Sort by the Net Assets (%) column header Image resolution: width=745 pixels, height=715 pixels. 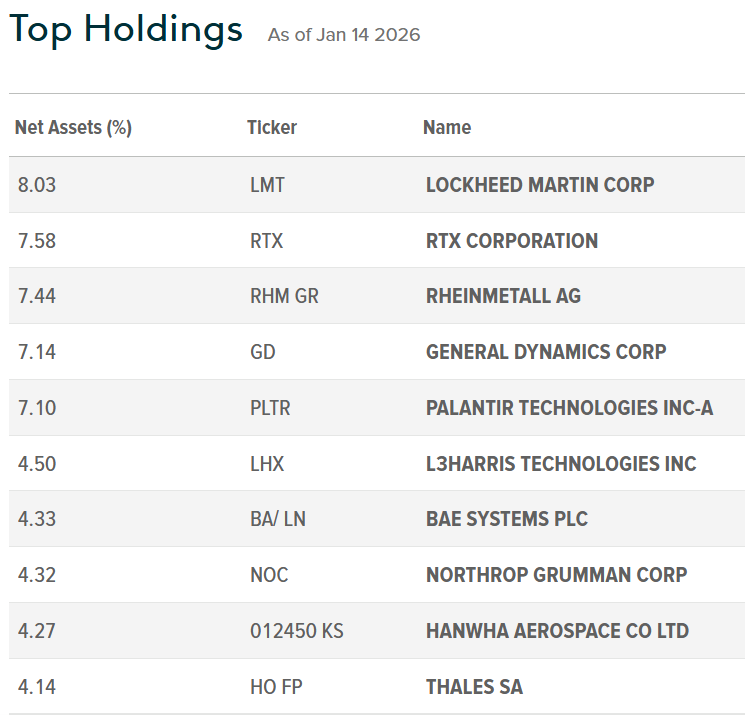coord(73,128)
